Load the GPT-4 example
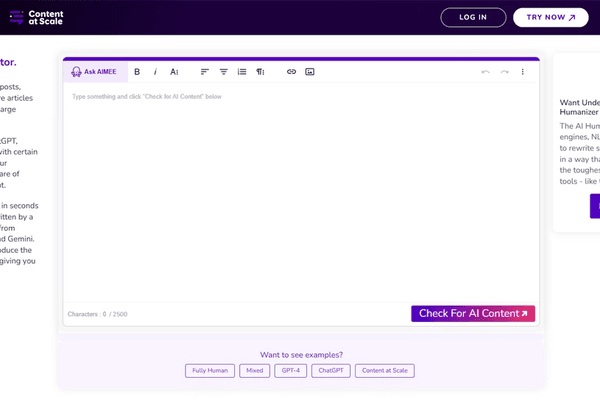The width and height of the screenshot is (600, 400). coord(291,370)
